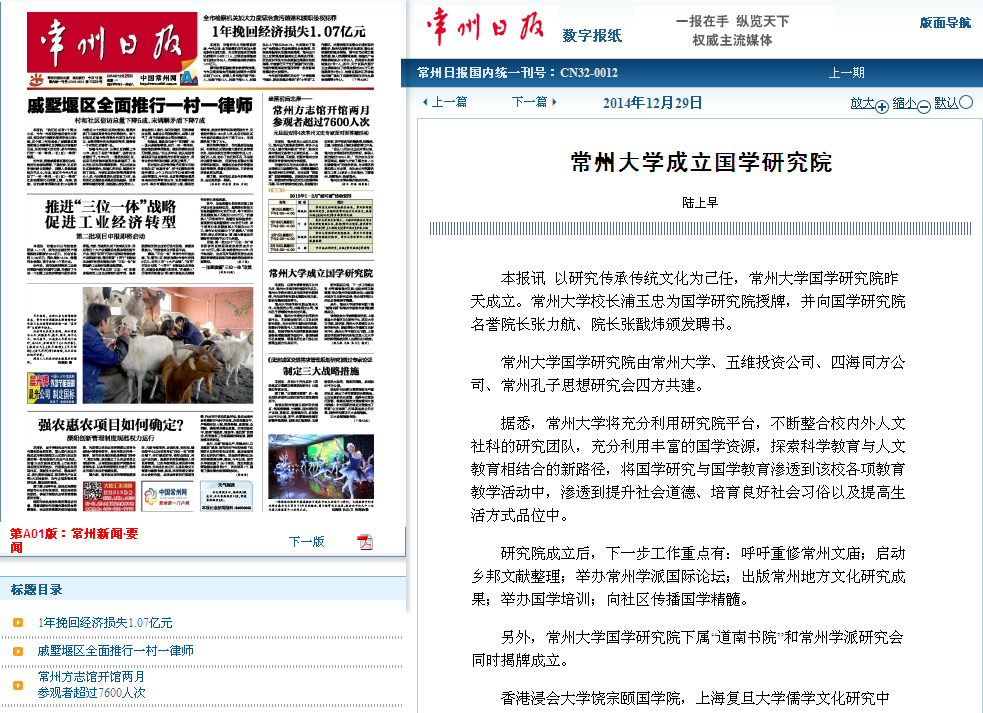Open the PDF version of page A01
983x713 pixels.
coord(365,542)
